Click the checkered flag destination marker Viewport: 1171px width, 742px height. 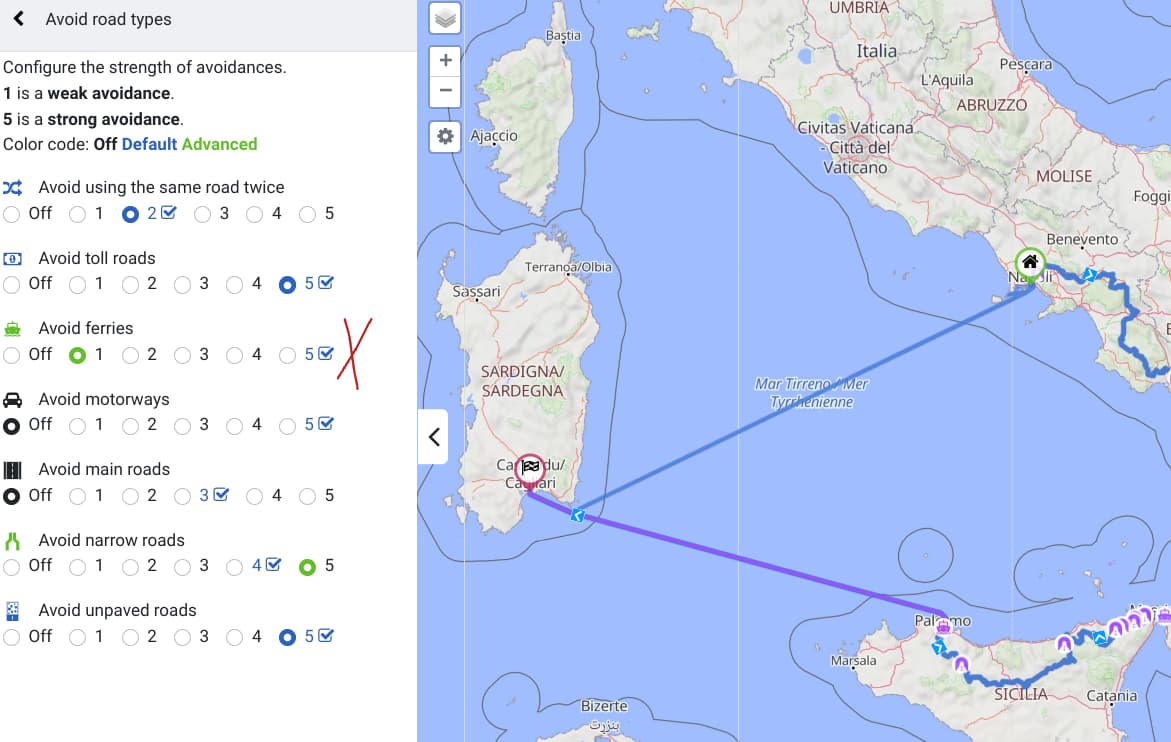click(x=529, y=467)
